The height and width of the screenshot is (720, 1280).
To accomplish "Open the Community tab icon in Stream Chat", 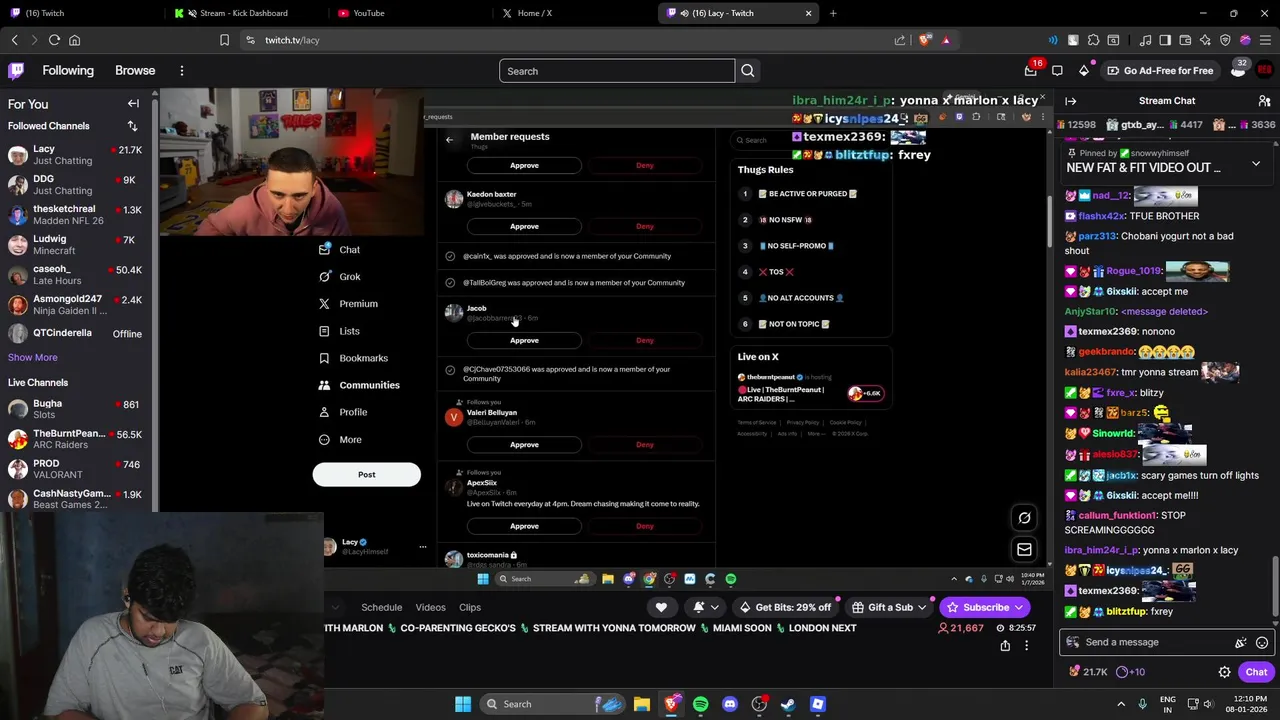I will (x=1264, y=101).
